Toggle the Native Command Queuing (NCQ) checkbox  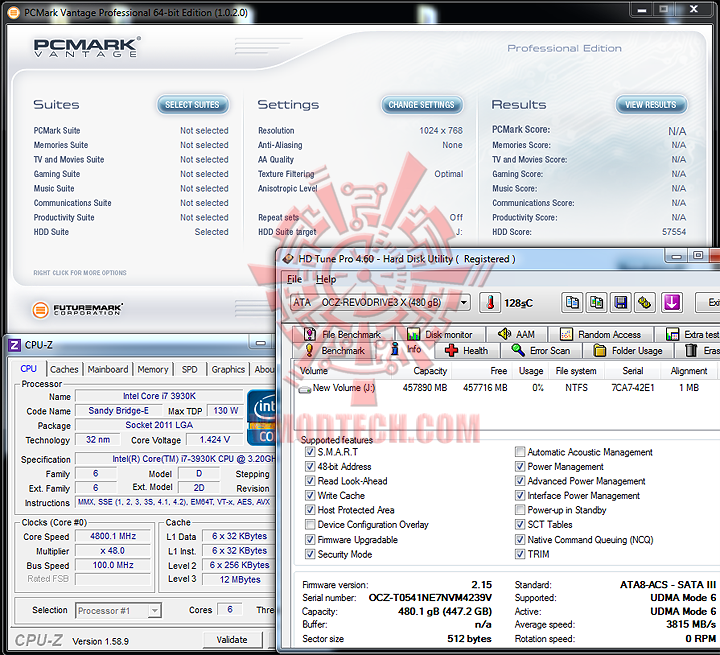[520, 540]
